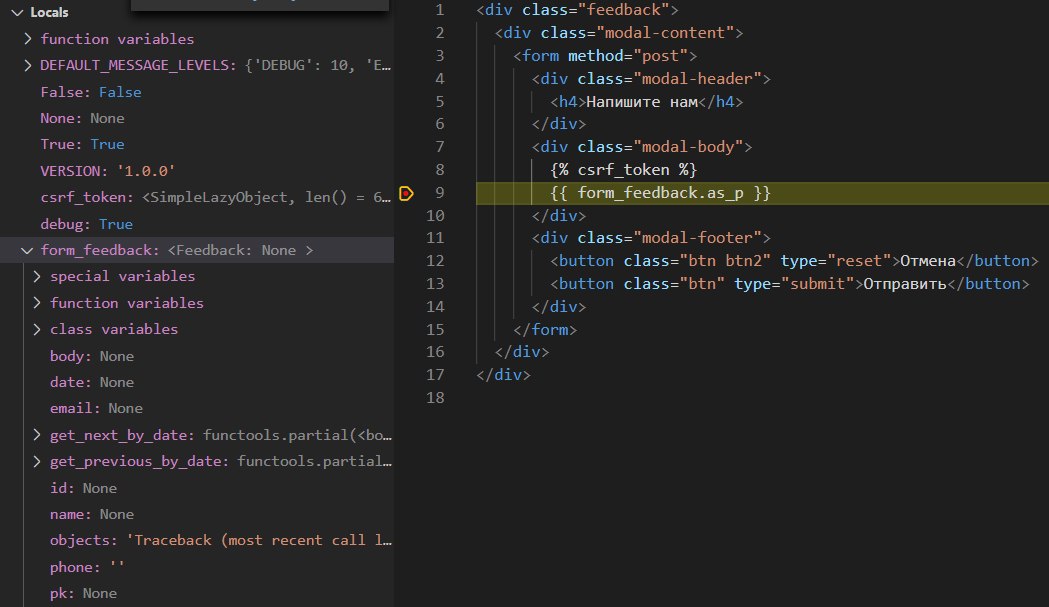
Task: Click the div class="modal-footer" code line
Action: 651,238
